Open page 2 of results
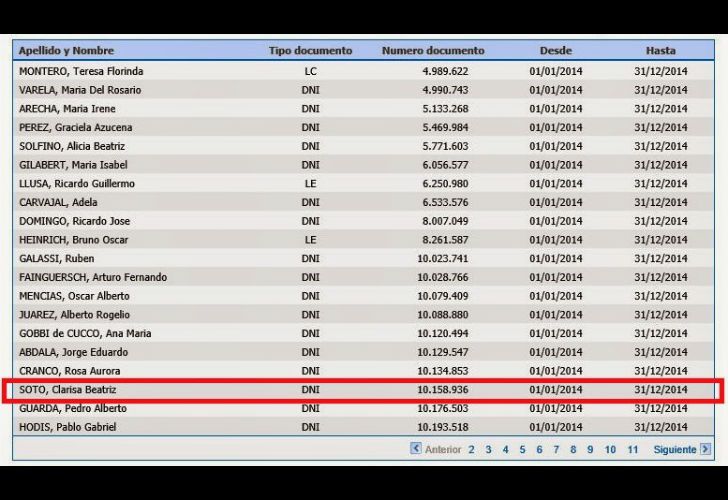The height and width of the screenshot is (500, 728). pos(471,449)
